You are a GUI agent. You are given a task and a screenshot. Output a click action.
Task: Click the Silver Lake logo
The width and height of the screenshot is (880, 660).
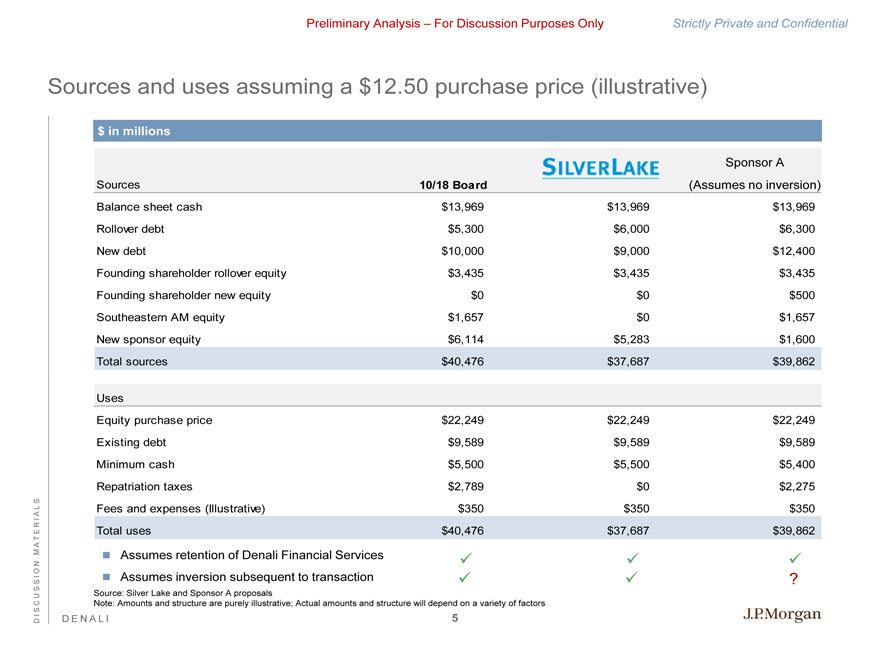[x=600, y=168]
